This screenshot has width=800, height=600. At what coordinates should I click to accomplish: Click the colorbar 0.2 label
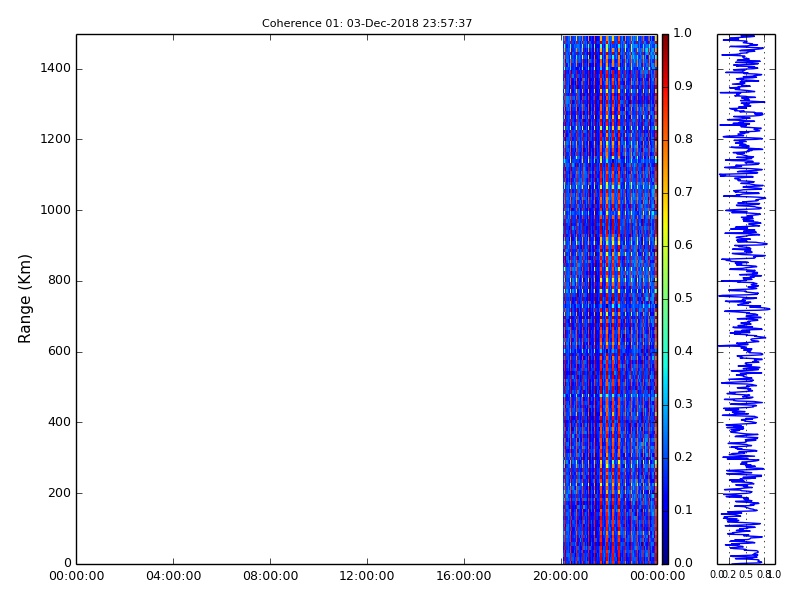click(x=683, y=457)
